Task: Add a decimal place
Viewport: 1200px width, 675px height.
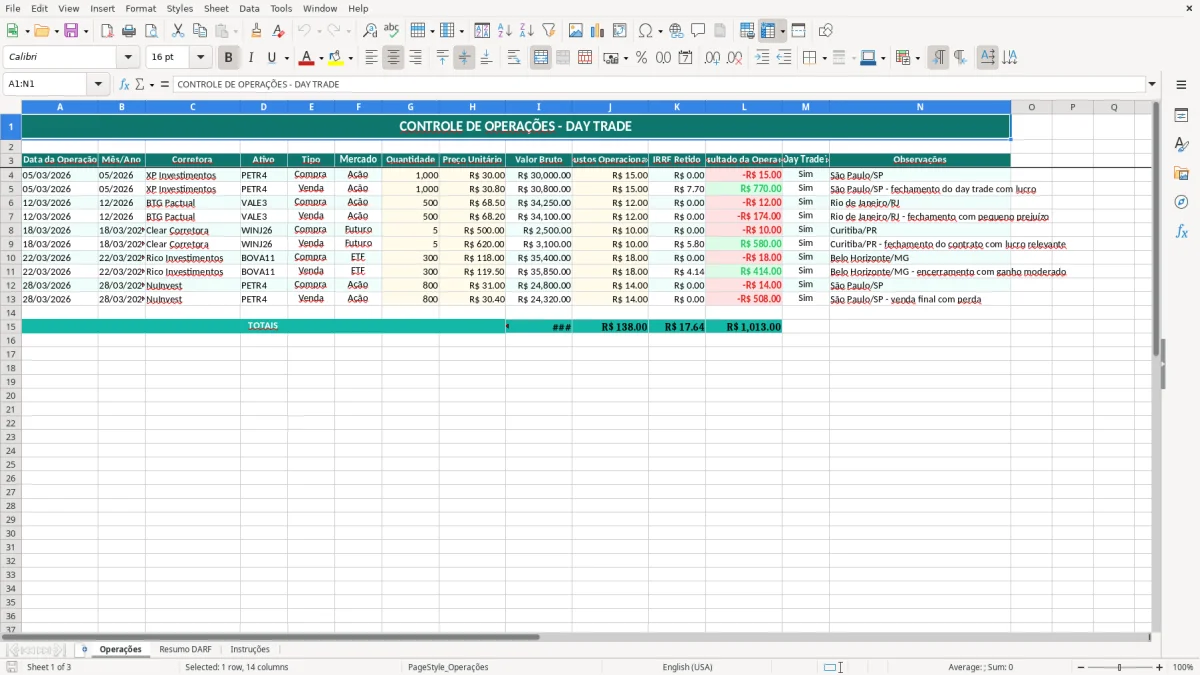Action: click(712, 58)
